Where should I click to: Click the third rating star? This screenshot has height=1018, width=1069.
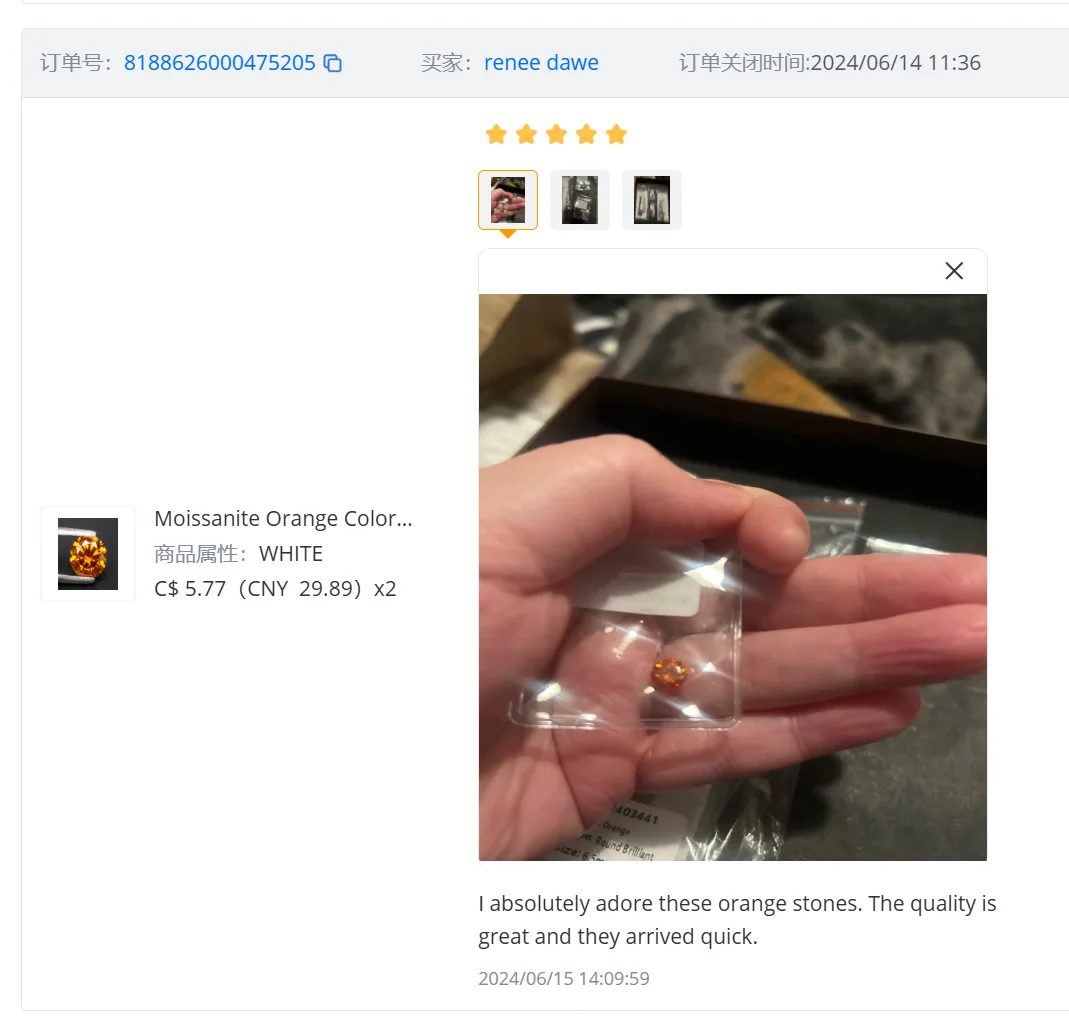[x=556, y=134]
